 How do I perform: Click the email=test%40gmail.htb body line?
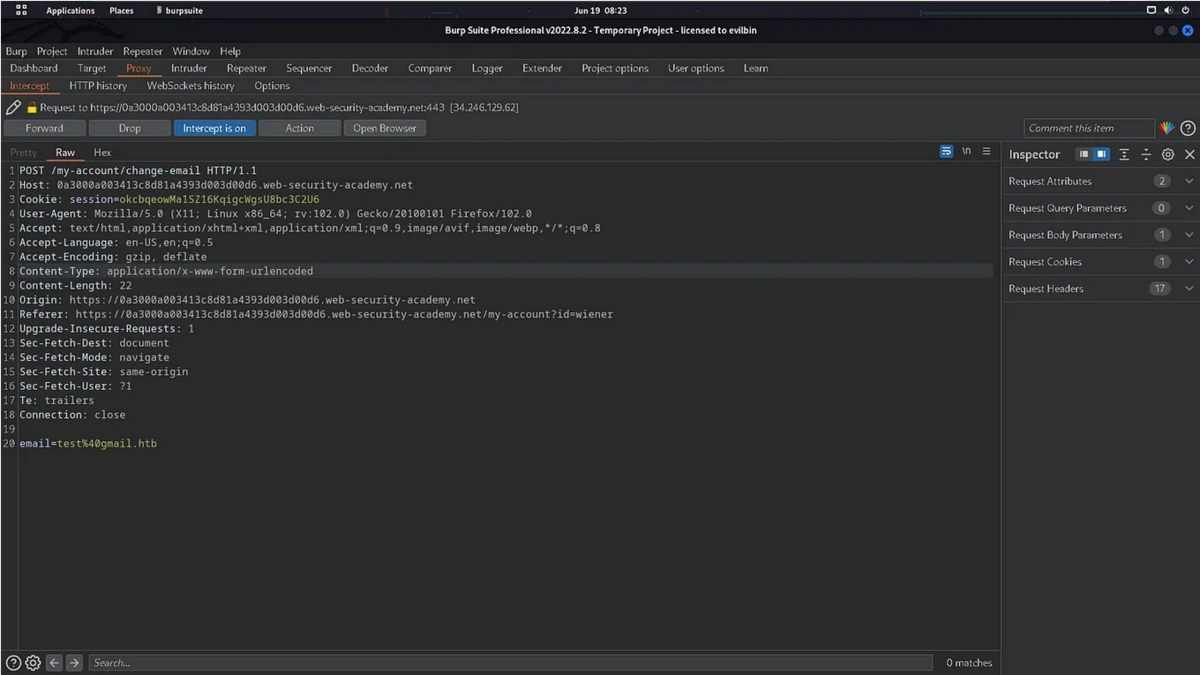point(88,443)
